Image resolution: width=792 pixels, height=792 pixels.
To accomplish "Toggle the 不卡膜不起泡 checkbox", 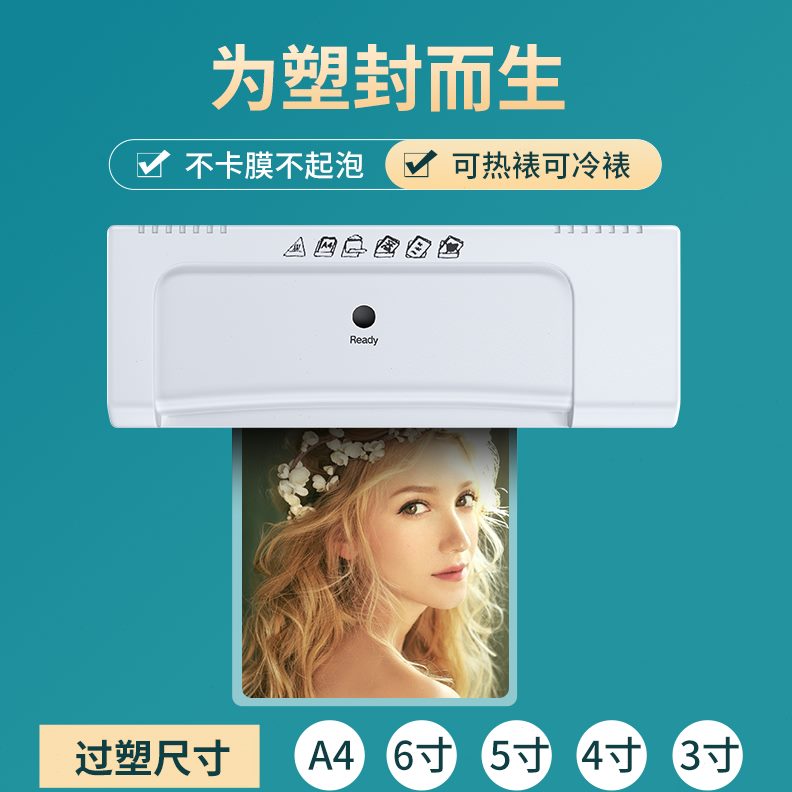I will tap(152, 164).
